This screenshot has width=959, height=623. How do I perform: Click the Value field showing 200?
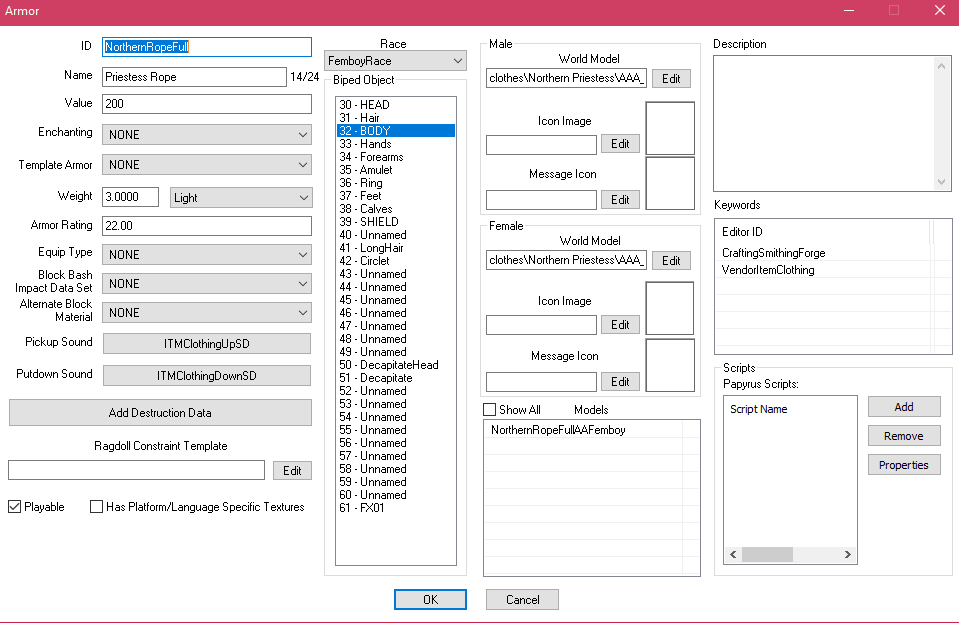207,103
